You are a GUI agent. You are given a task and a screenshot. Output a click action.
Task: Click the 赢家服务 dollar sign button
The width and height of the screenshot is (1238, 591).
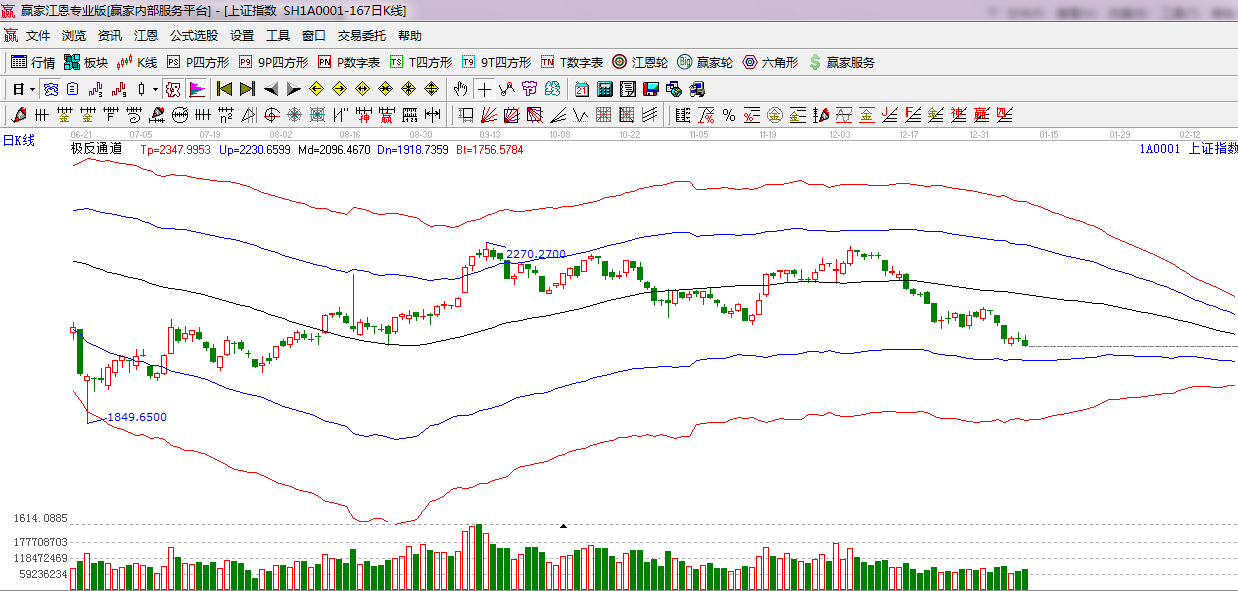pos(841,62)
